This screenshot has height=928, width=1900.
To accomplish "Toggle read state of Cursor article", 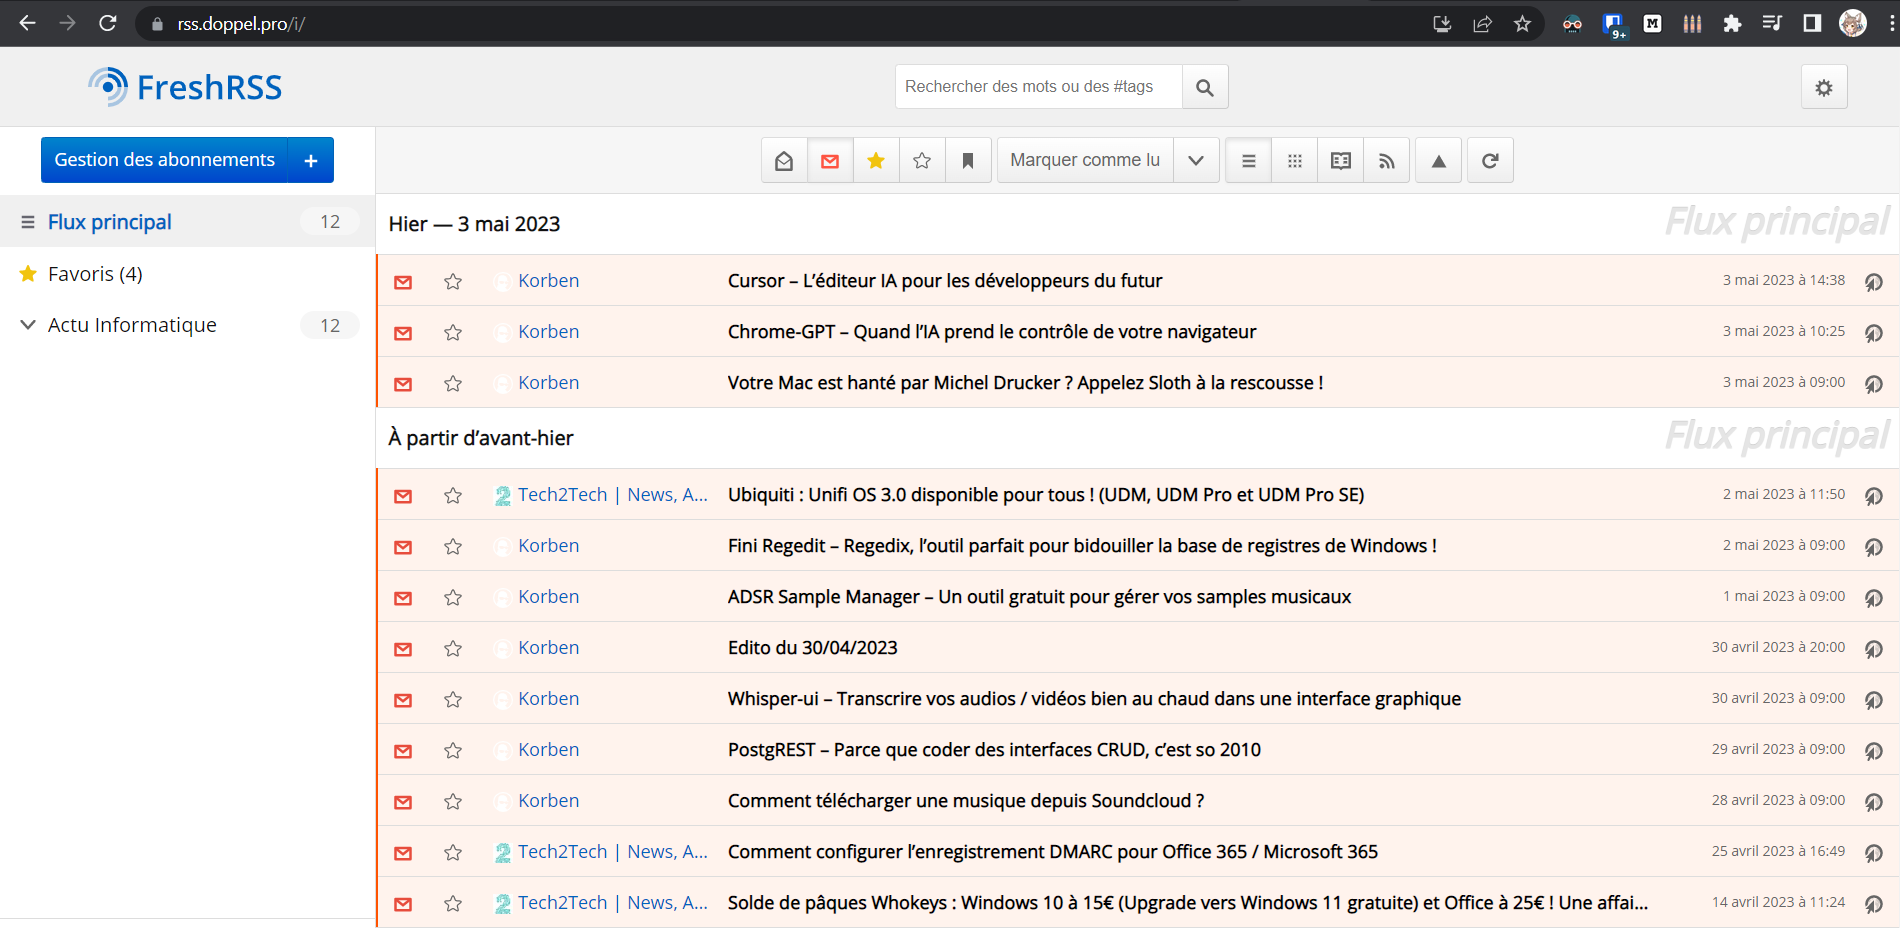I will pyautogui.click(x=403, y=282).
